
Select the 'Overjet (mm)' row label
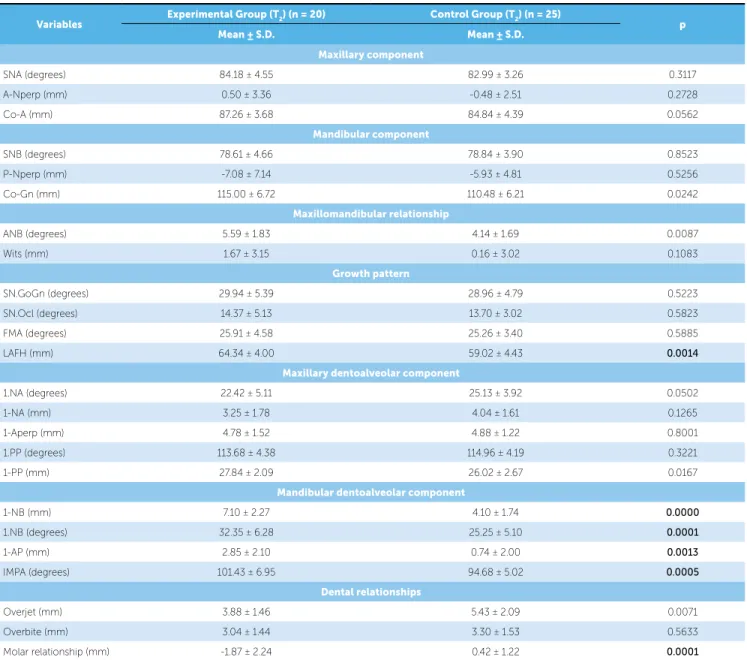(33, 612)
